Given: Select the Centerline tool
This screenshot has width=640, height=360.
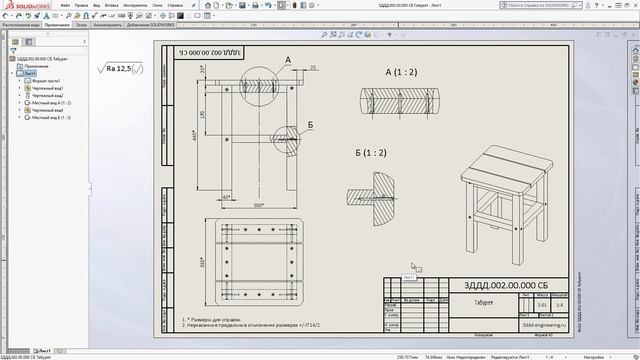Looking at the screenshot, I should (171, 16).
